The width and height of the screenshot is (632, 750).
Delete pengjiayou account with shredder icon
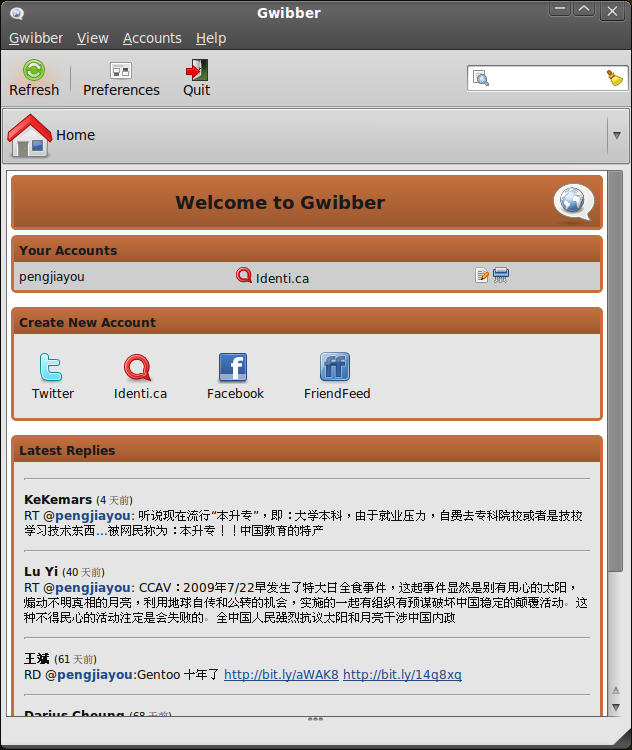click(501, 275)
